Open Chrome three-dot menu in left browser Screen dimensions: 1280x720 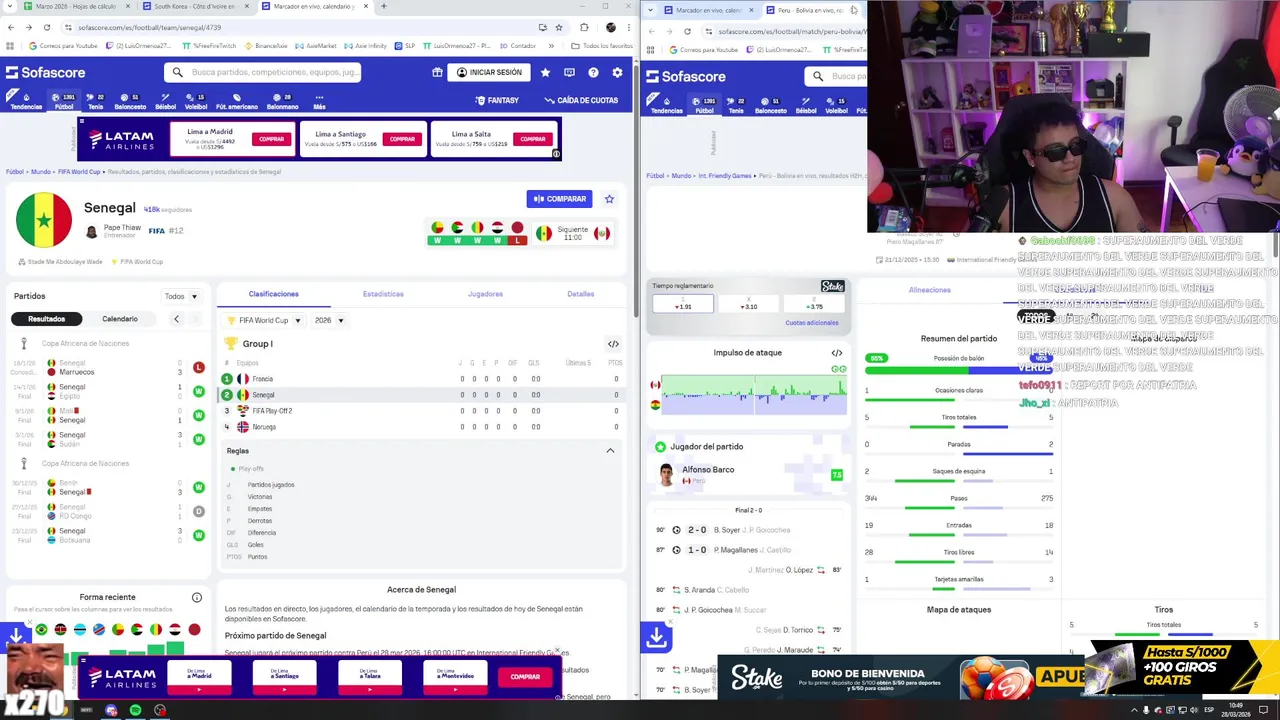coord(628,27)
